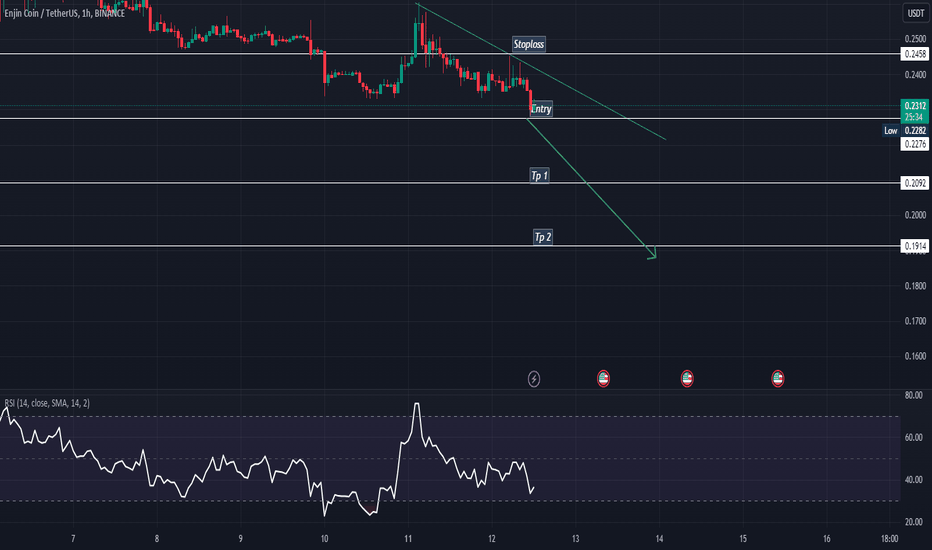Click the Low 0.2282 price tag
Screen dimensions: 932x550
click(x=905, y=131)
